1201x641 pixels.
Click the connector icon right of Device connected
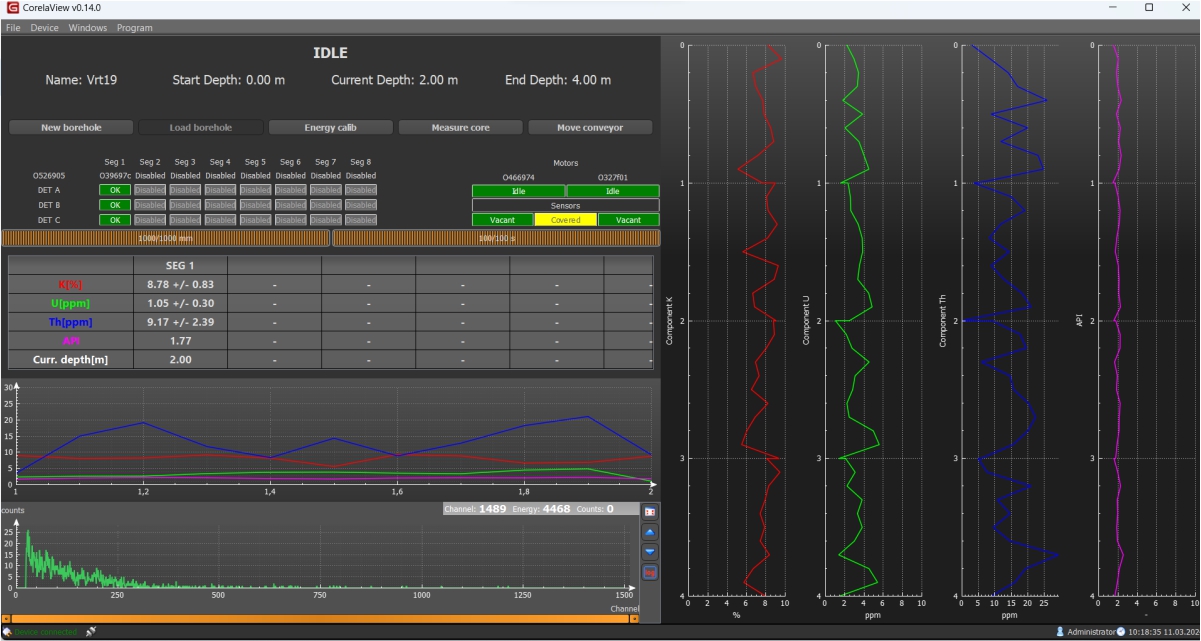coord(90,632)
